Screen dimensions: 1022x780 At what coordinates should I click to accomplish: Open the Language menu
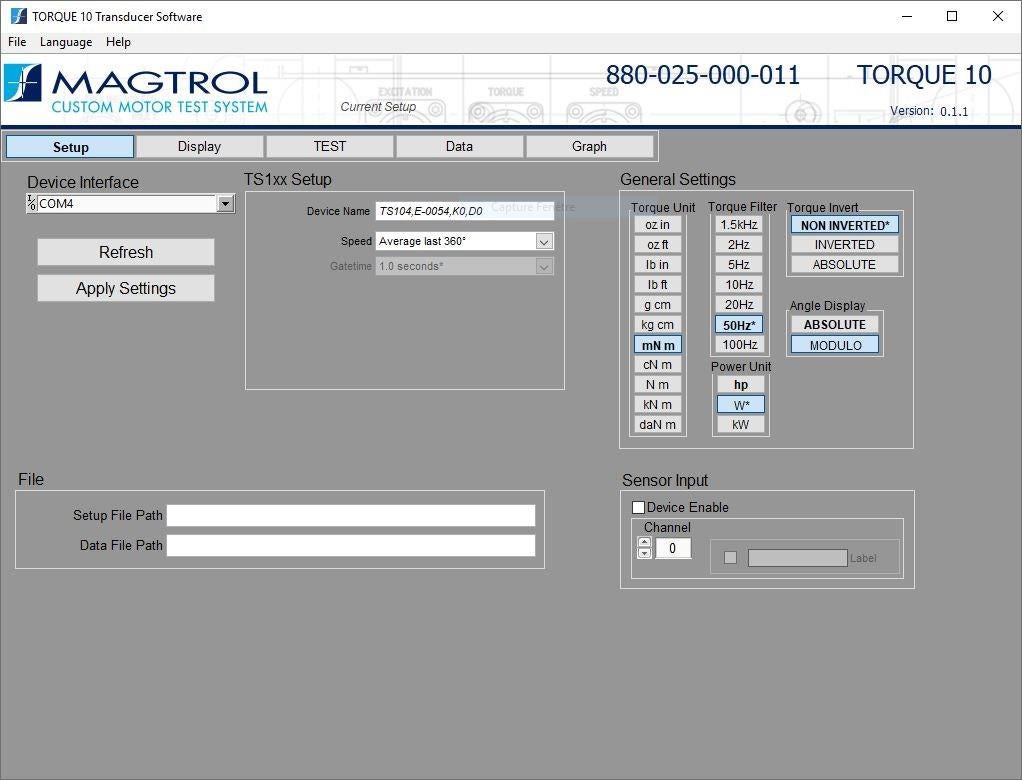pyautogui.click(x=66, y=42)
